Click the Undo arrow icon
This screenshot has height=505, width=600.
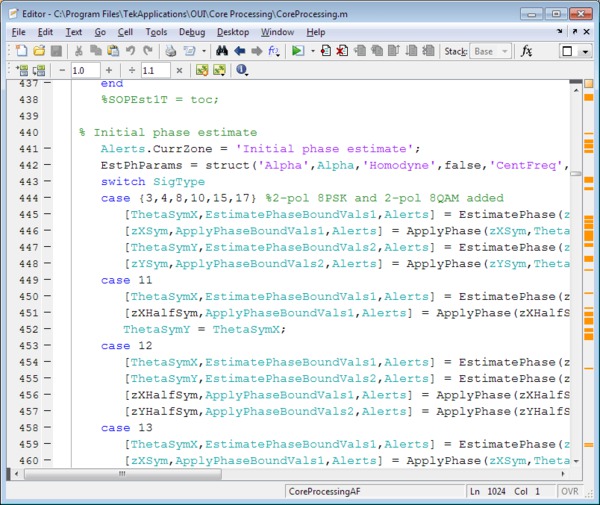[130, 51]
